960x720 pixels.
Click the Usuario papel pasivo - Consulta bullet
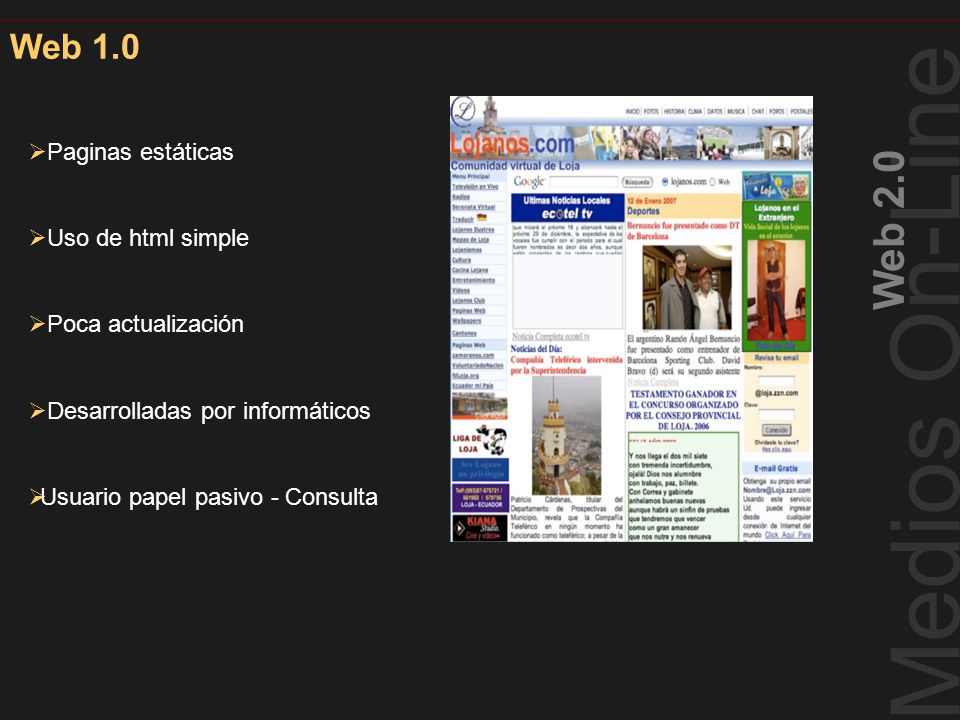click(209, 497)
